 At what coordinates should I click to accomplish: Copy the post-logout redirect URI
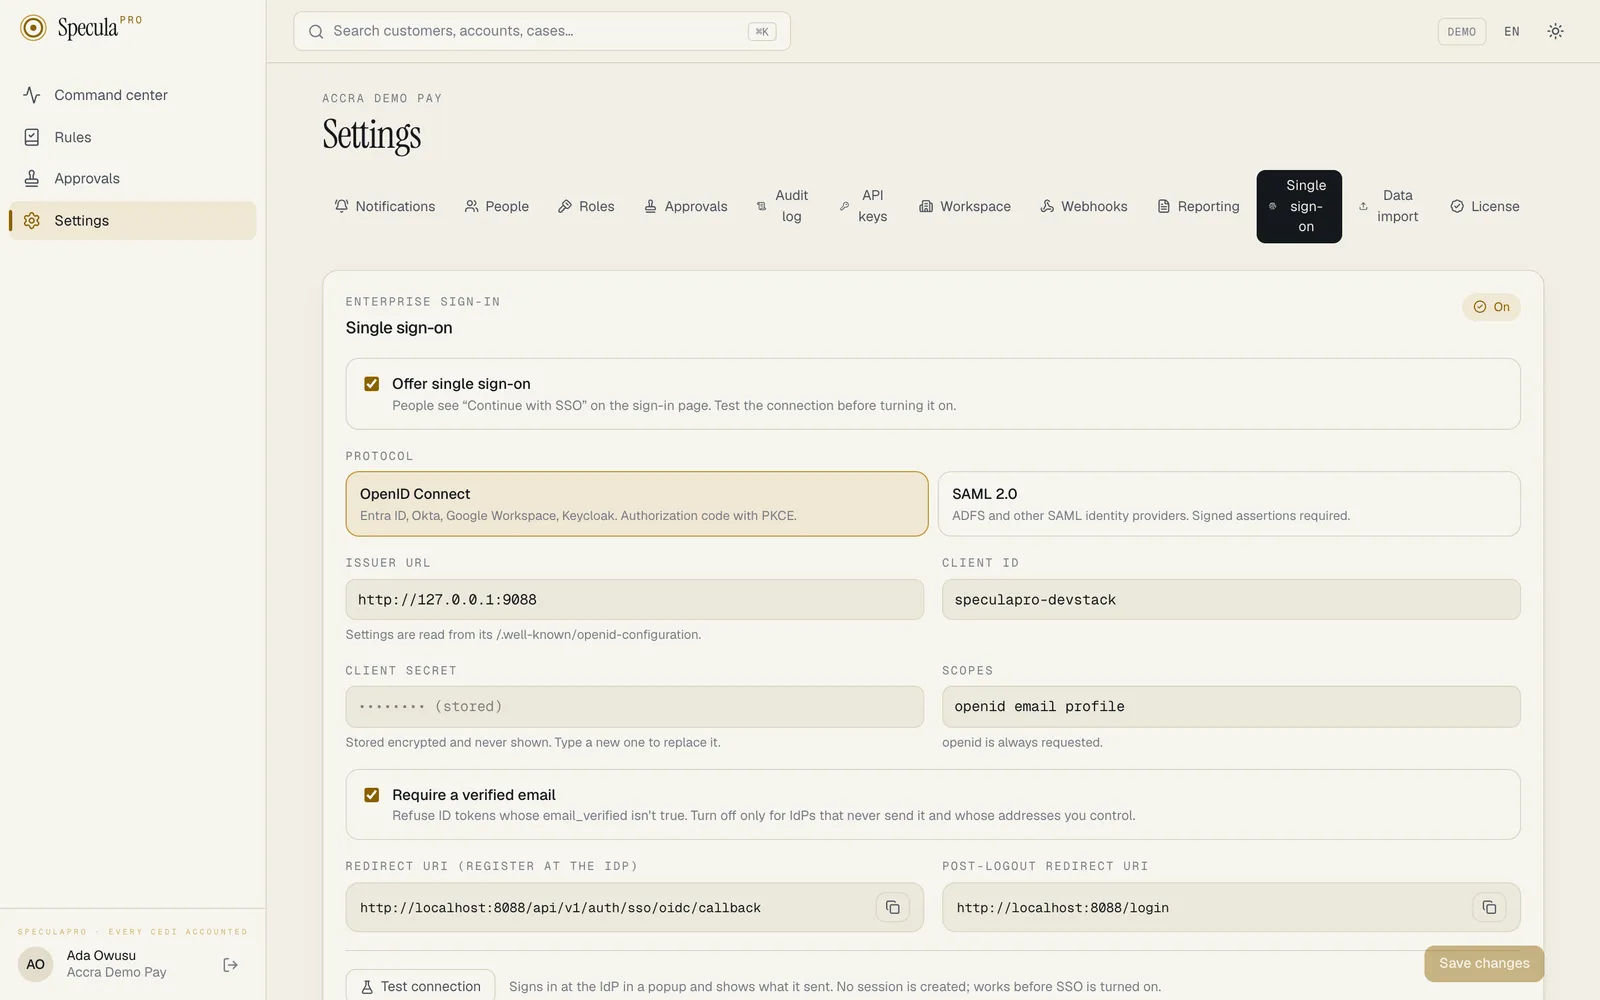(x=1489, y=907)
